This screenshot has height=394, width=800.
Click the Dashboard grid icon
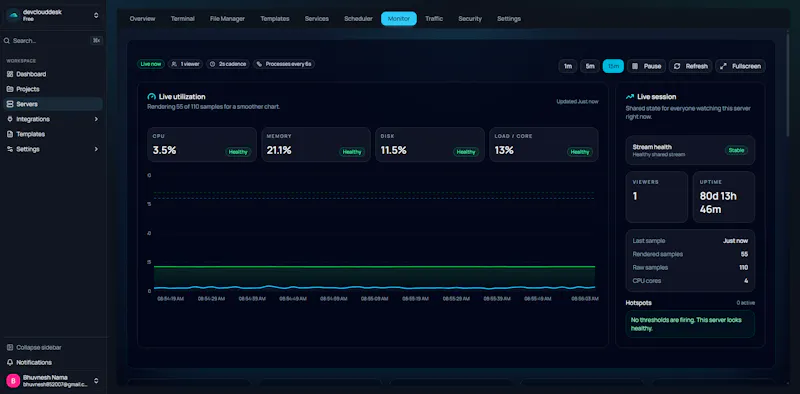(x=10, y=74)
